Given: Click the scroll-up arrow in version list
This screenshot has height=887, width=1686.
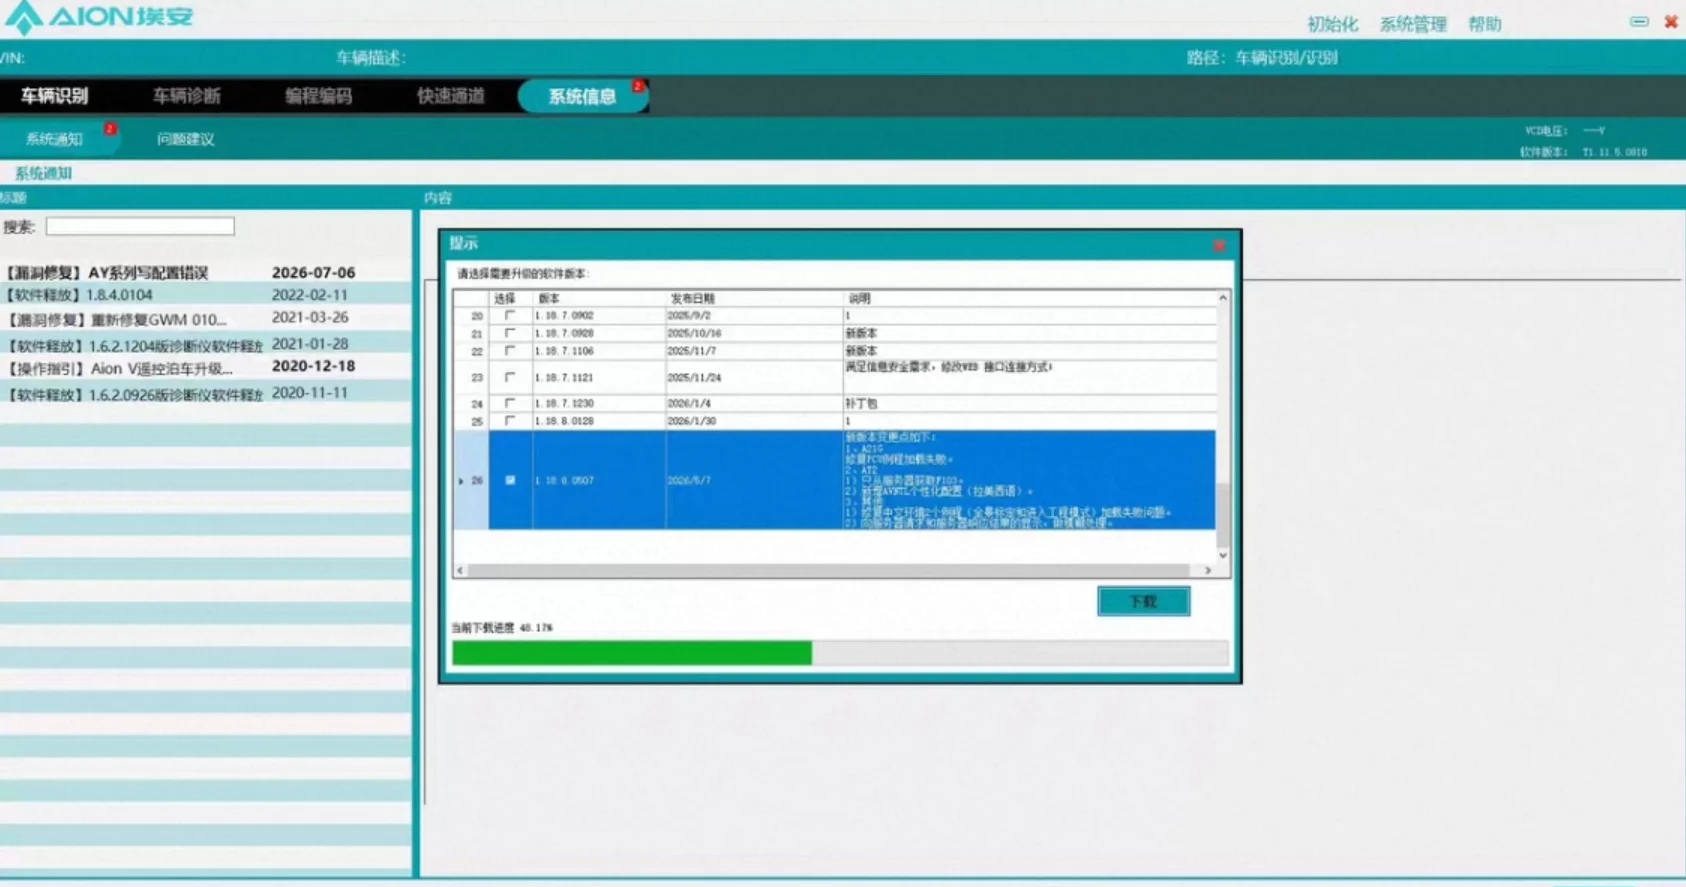Looking at the screenshot, I should click(1222, 298).
